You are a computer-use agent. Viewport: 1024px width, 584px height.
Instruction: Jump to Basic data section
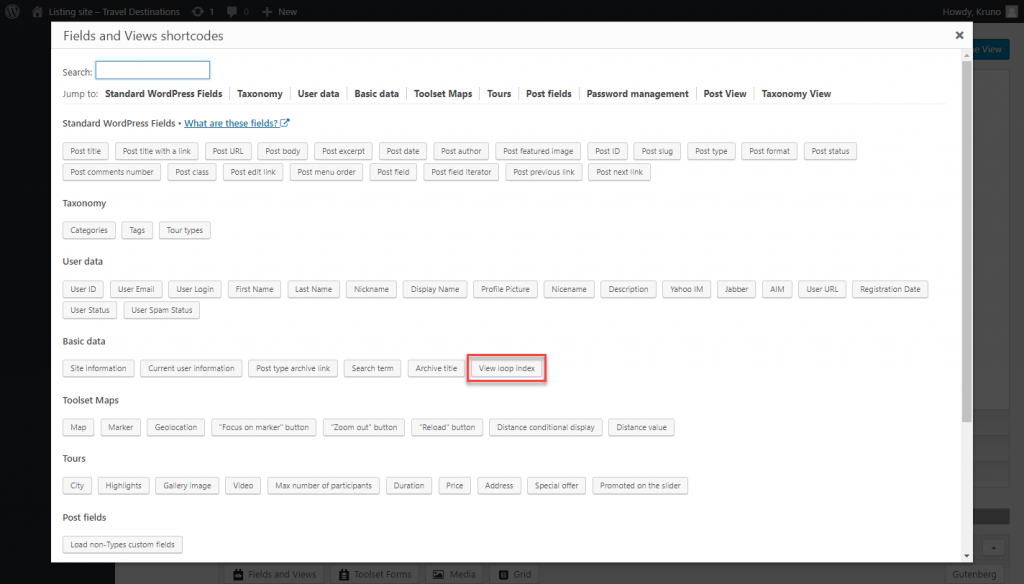(376, 93)
